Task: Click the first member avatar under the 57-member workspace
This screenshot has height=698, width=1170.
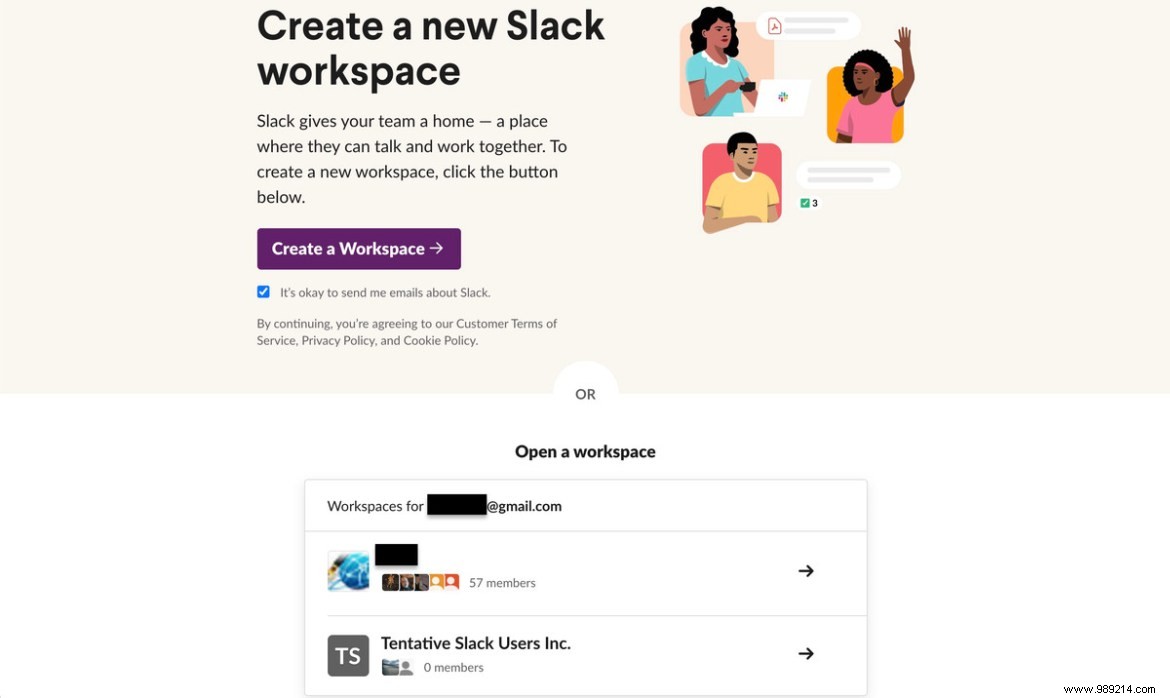Action: [x=390, y=581]
